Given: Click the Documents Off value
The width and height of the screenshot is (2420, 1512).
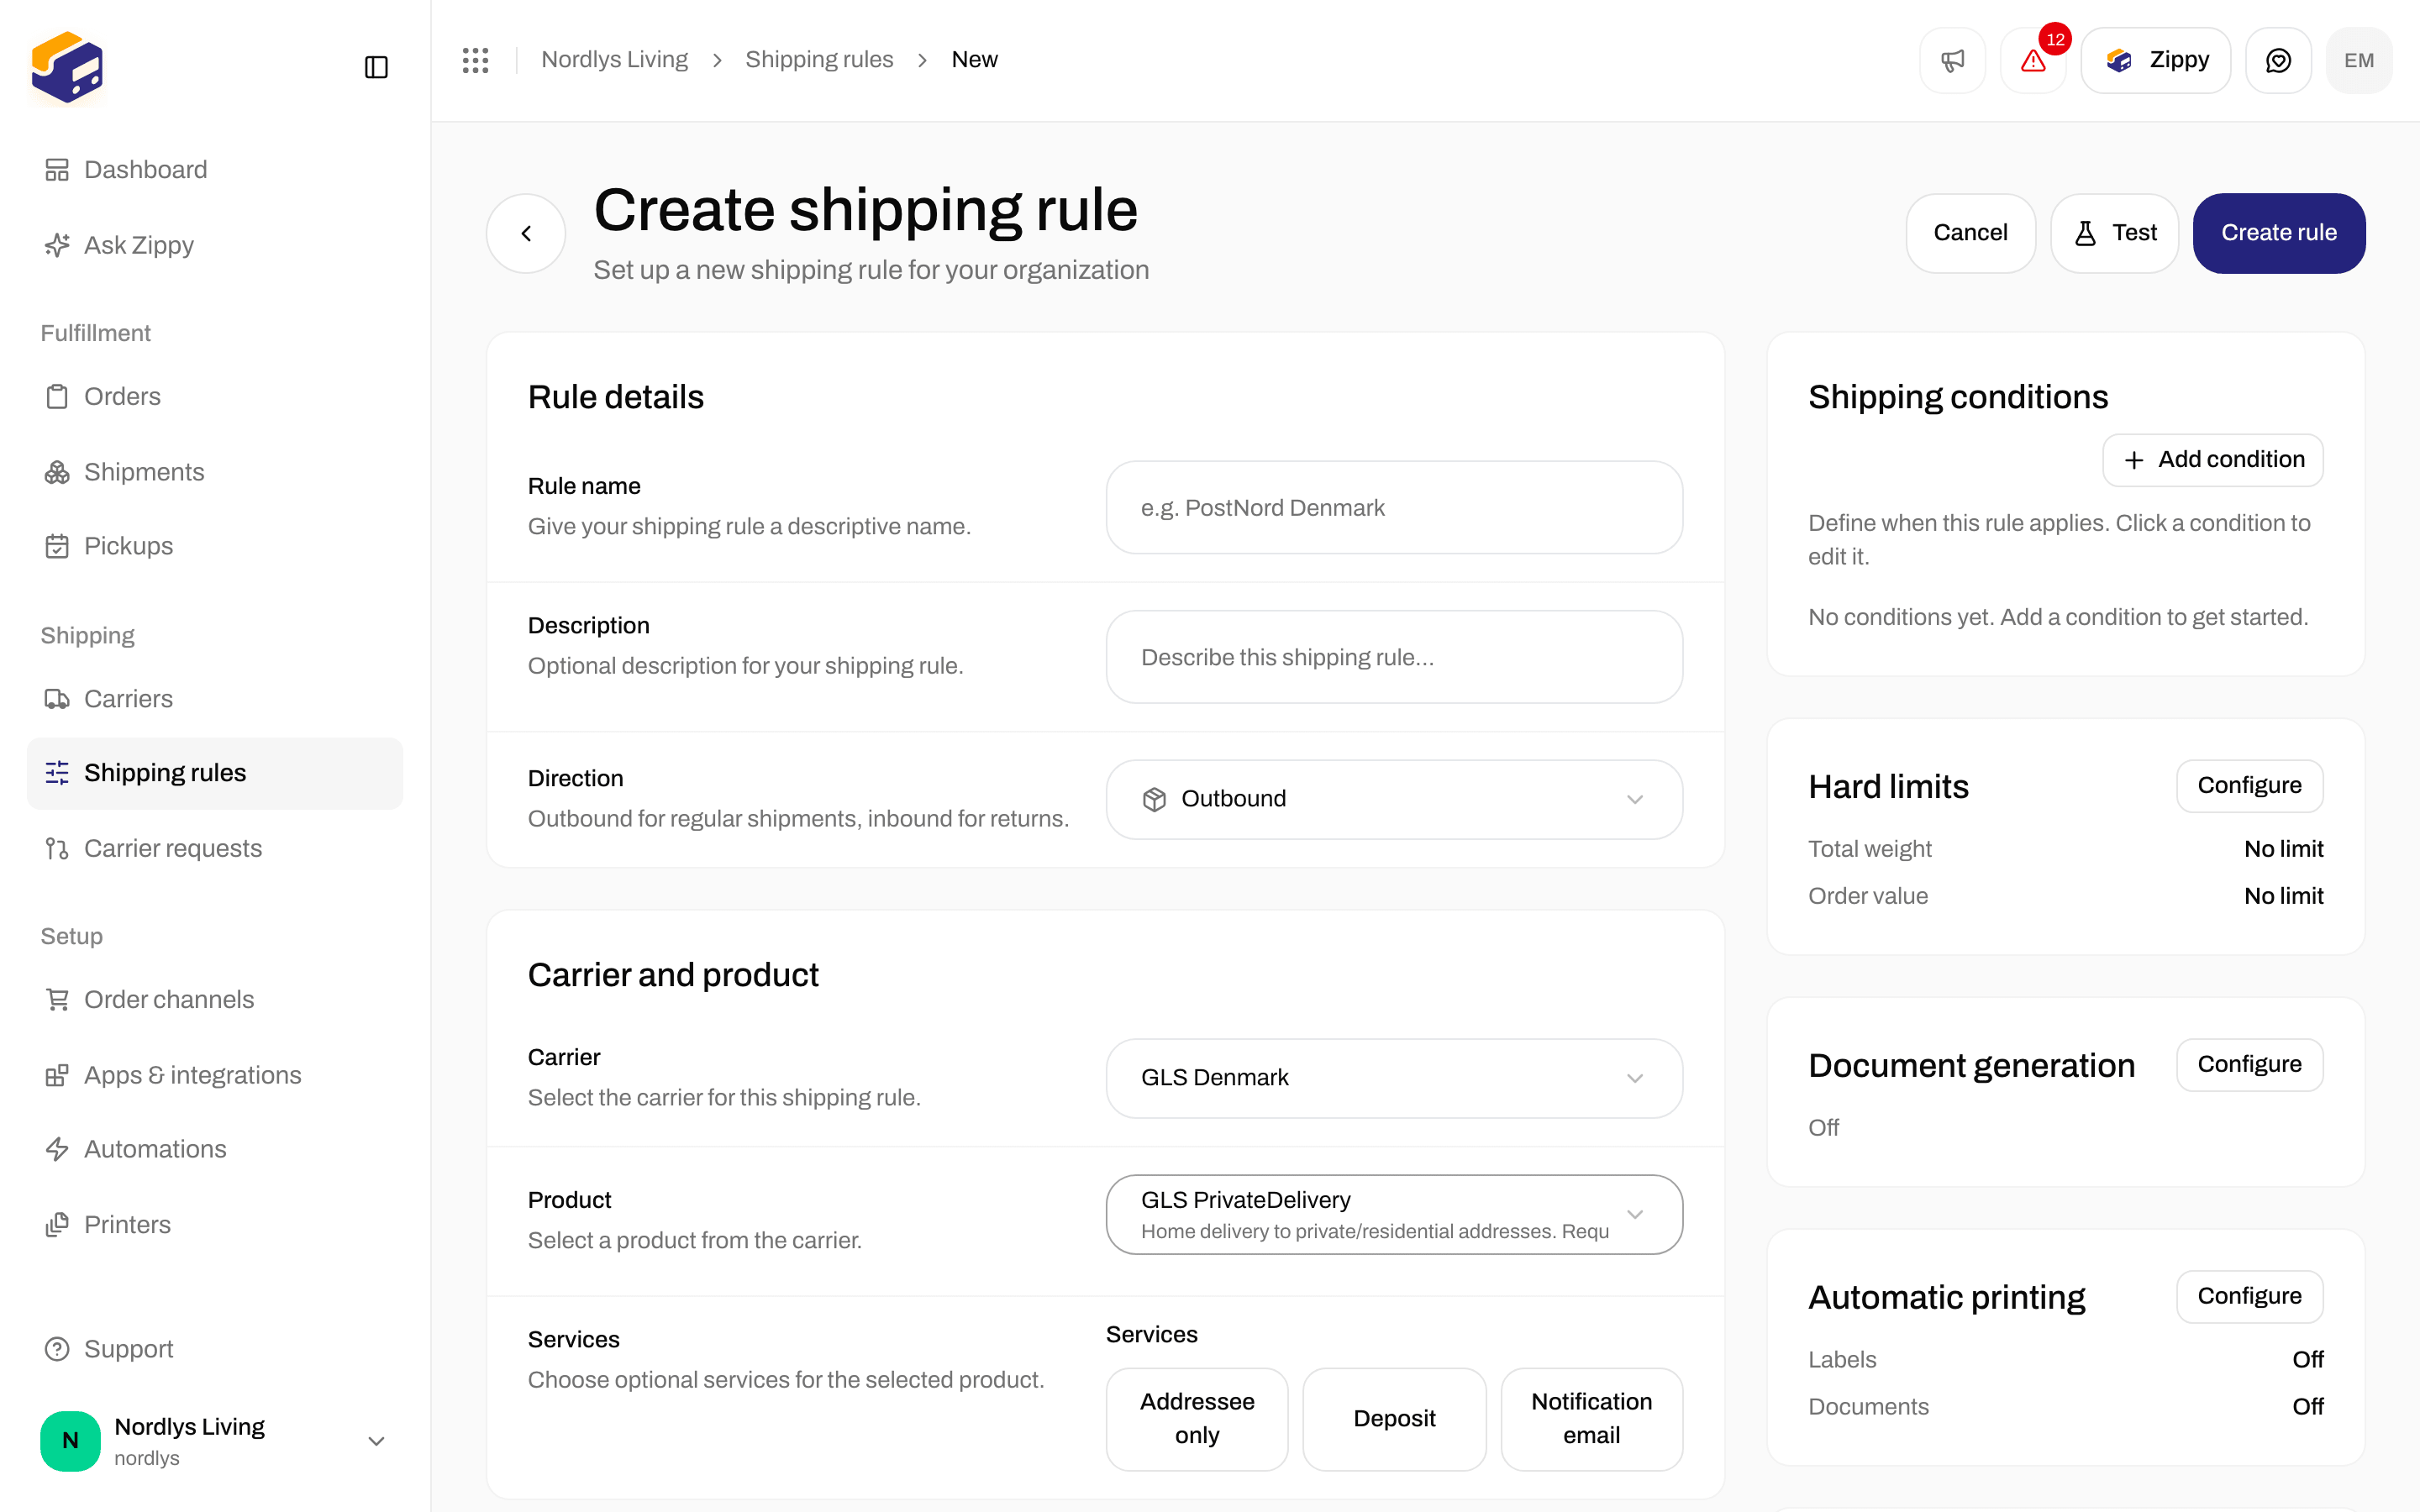Looking at the screenshot, I should tap(2308, 1407).
